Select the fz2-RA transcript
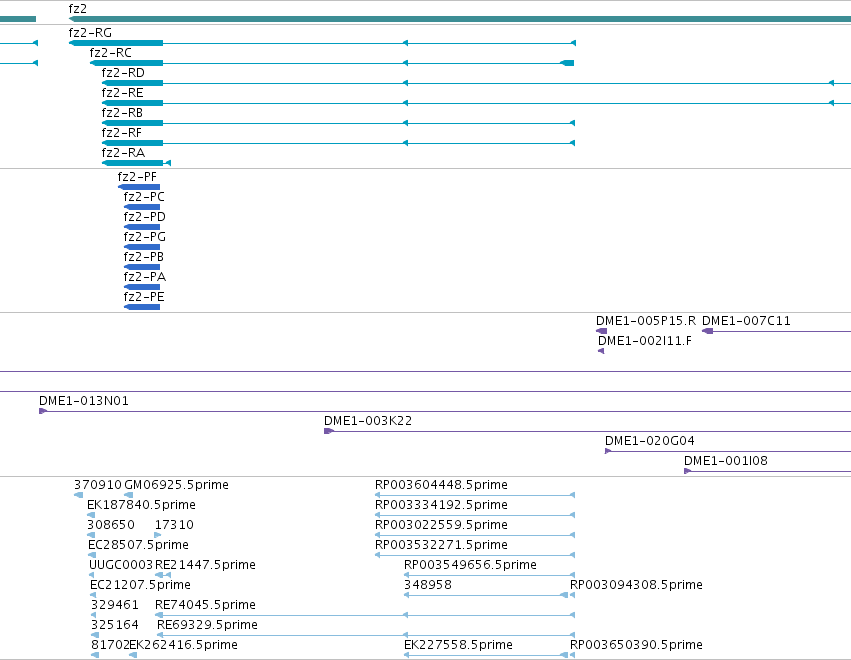This screenshot has width=851, height=660. [x=136, y=163]
